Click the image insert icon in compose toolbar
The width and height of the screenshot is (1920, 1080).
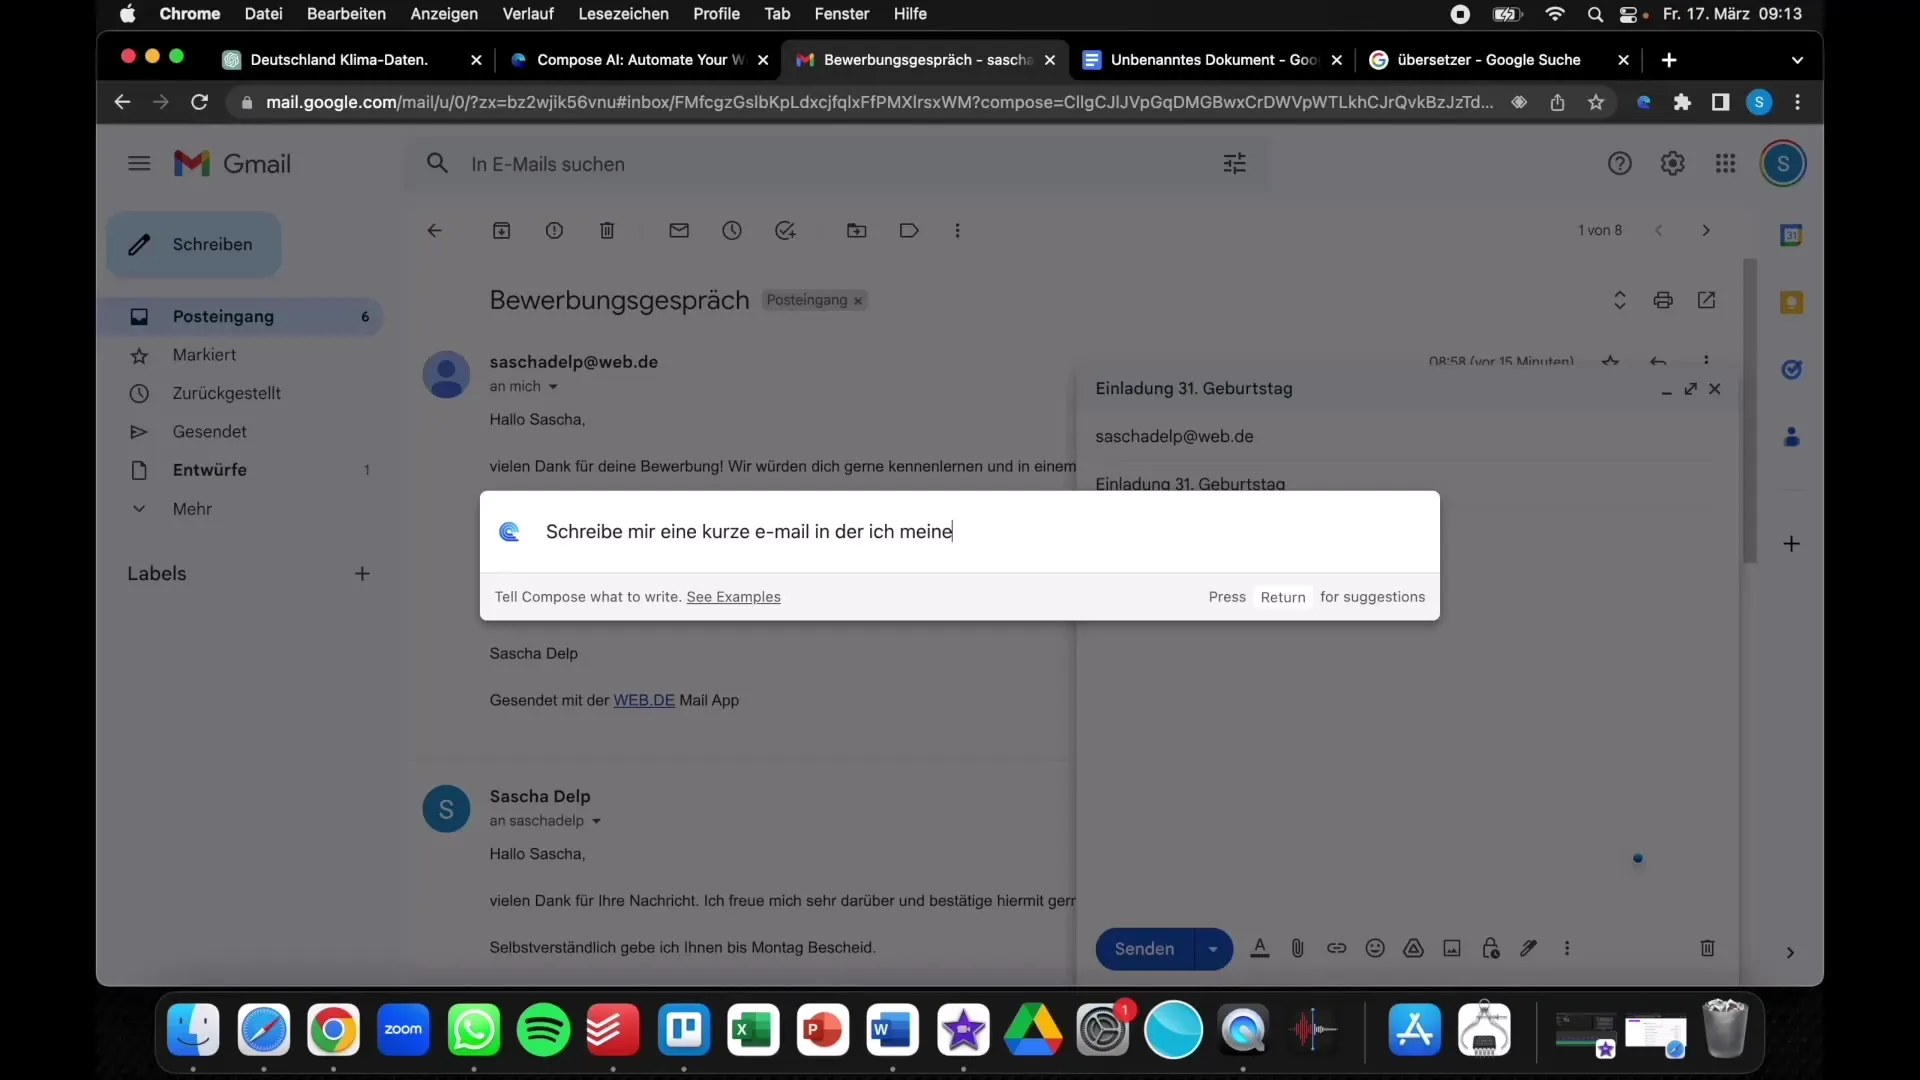tap(1451, 948)
